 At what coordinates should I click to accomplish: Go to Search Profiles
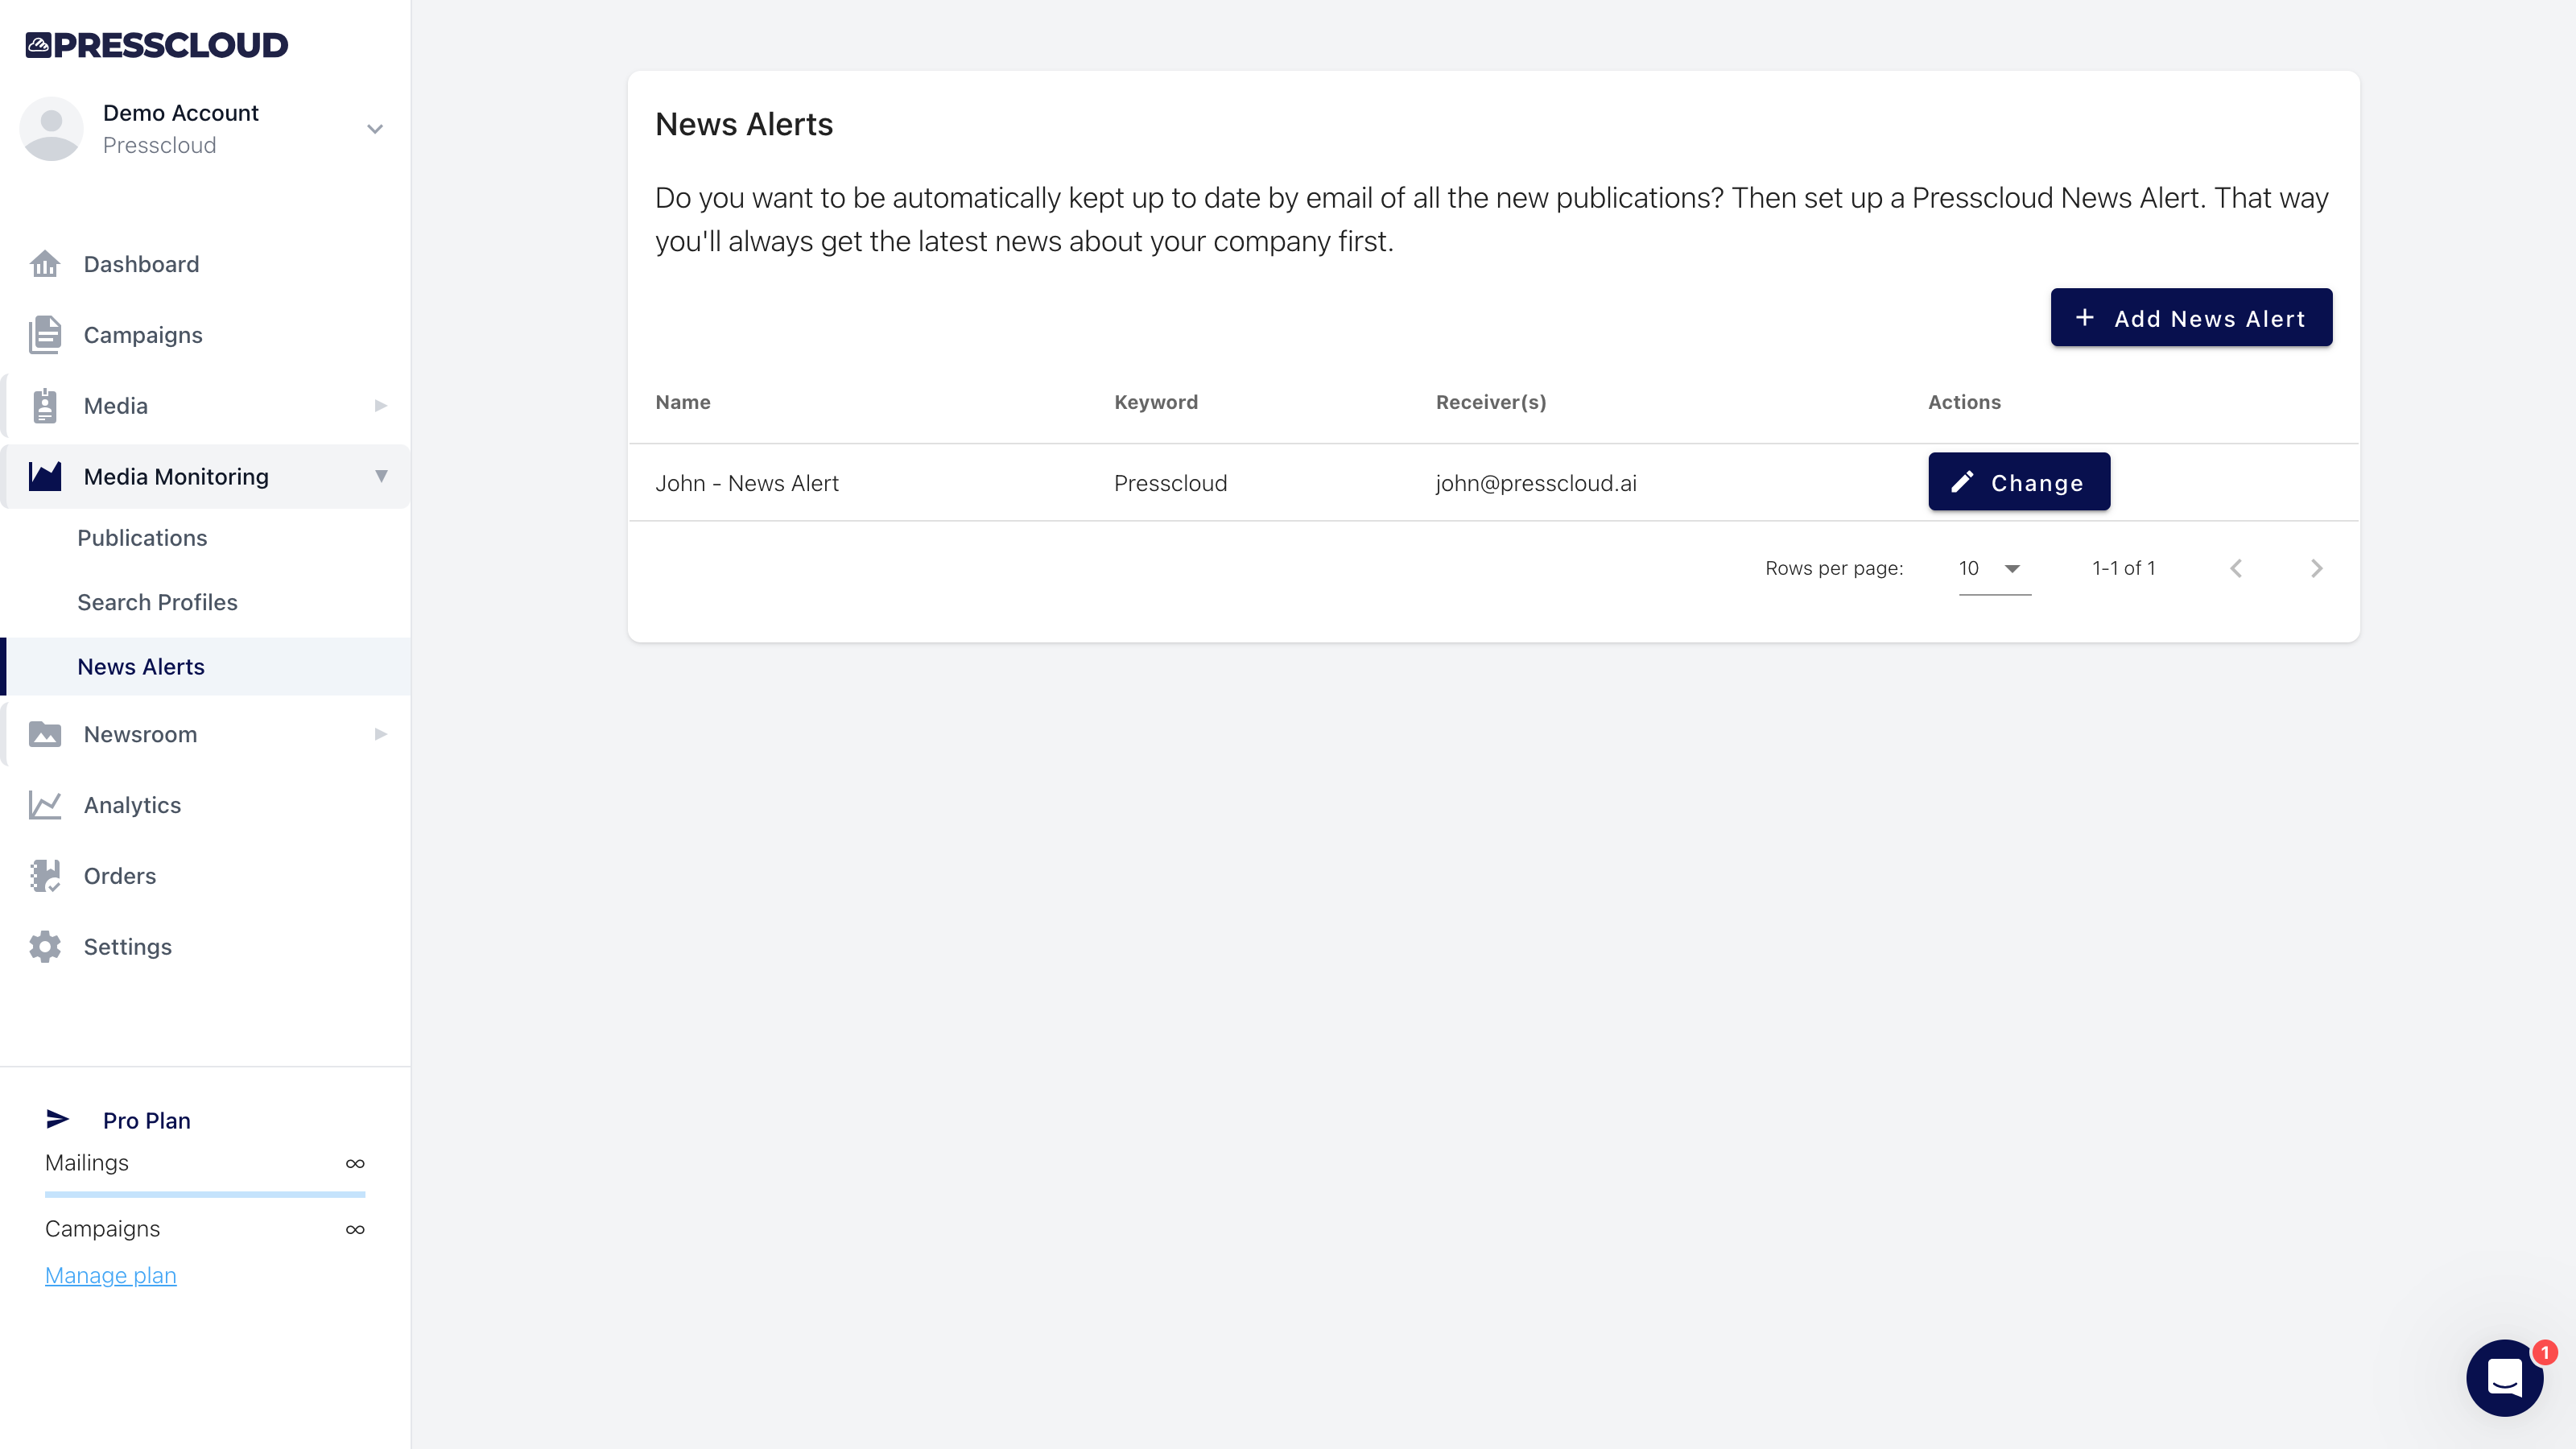157,602
